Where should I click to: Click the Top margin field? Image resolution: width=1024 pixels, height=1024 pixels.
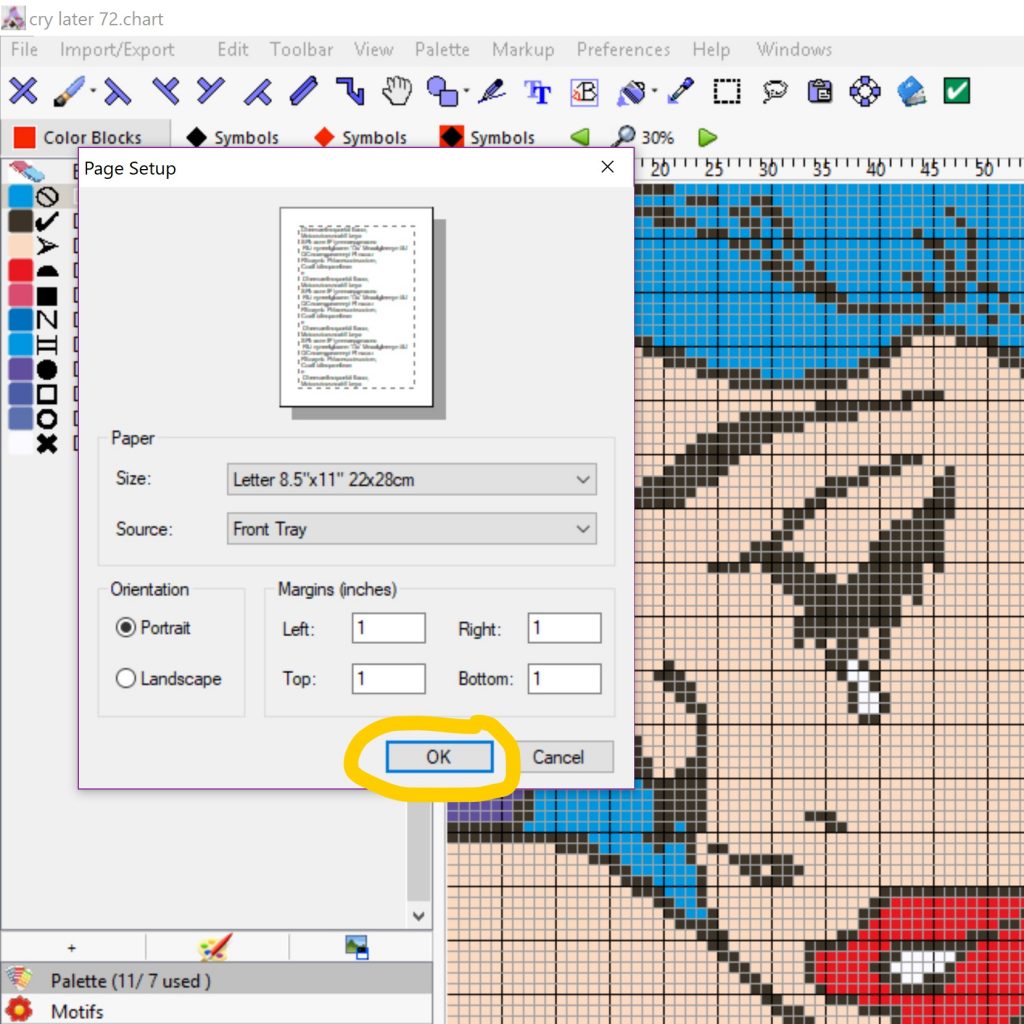coord(389,679)
